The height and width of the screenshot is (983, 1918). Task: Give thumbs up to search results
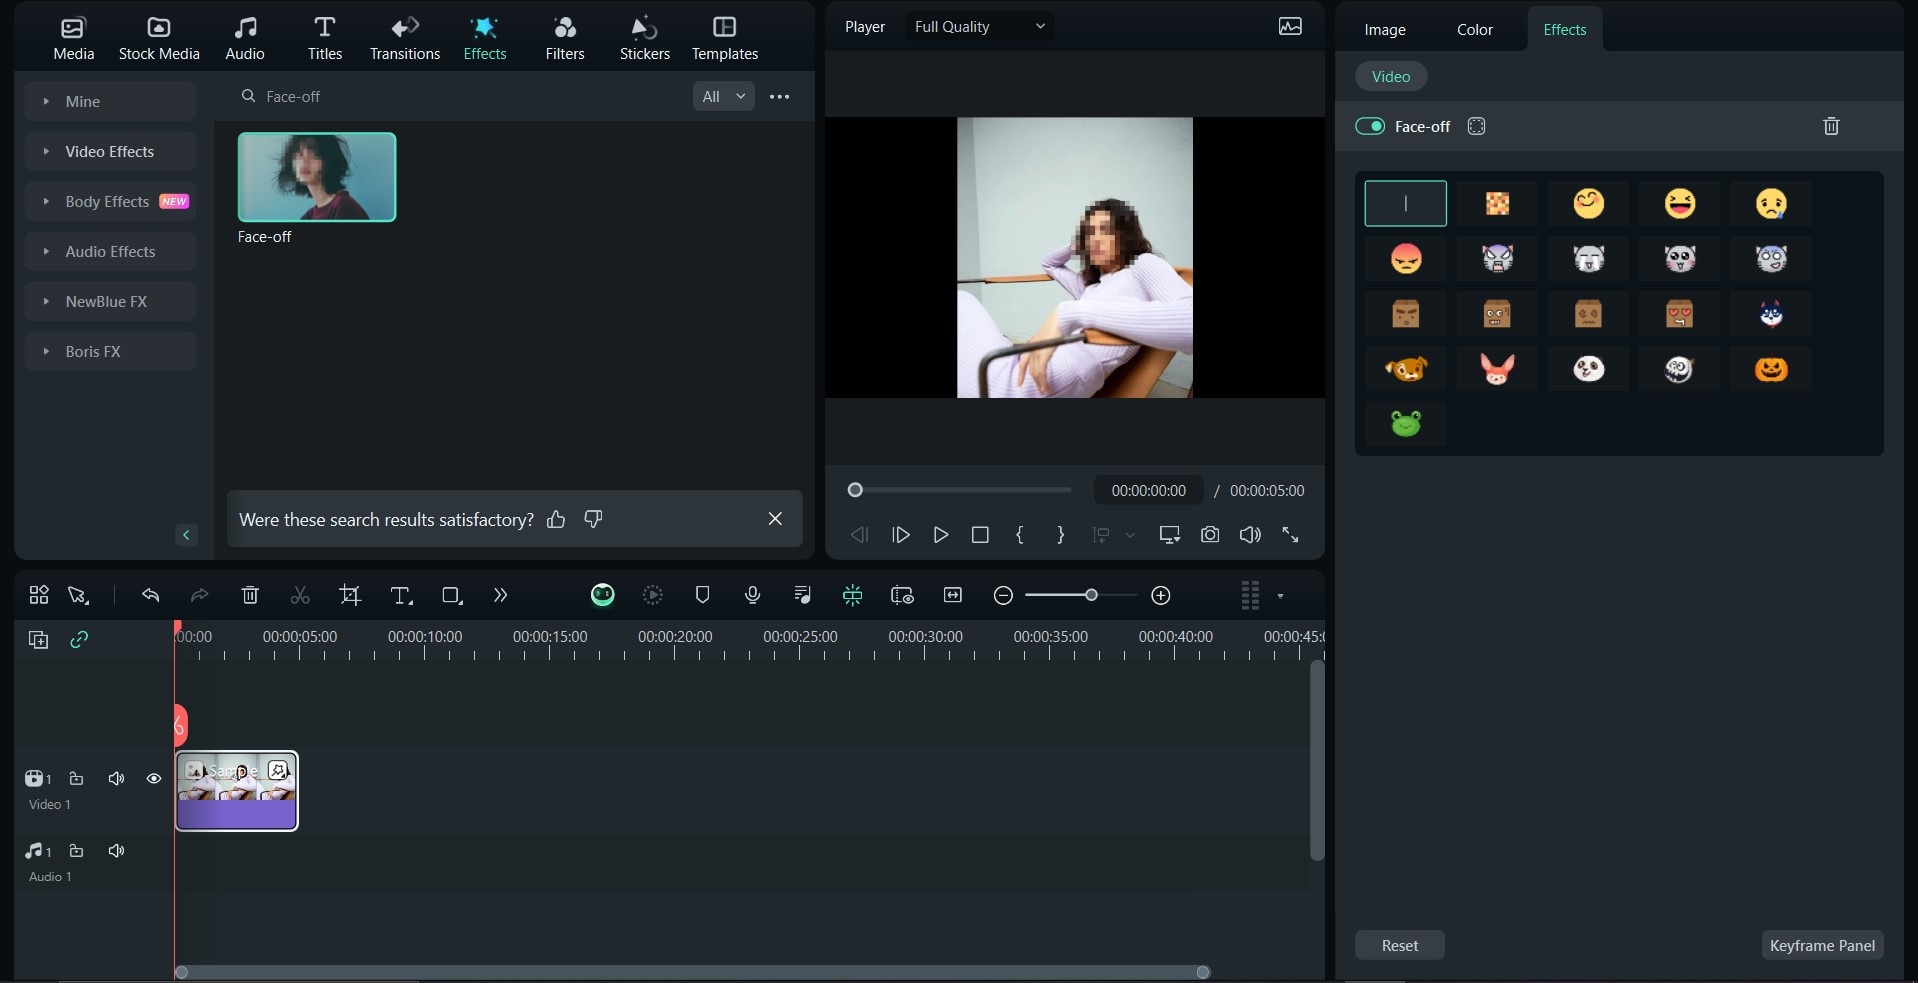[x=556, y=519]
